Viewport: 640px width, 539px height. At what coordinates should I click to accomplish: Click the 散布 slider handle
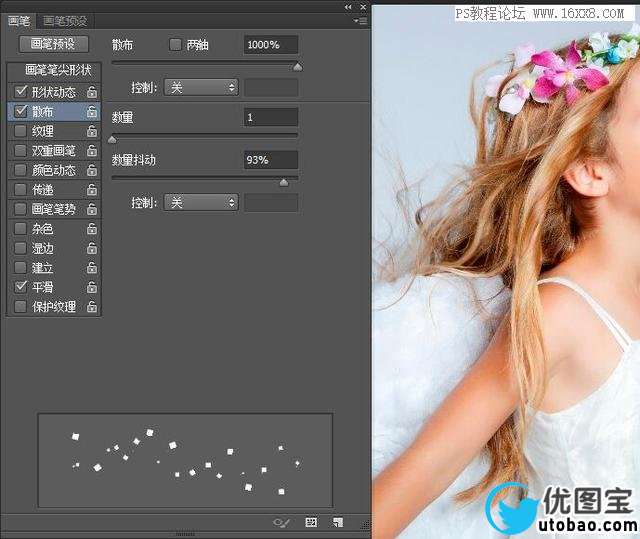coord(298,67)
